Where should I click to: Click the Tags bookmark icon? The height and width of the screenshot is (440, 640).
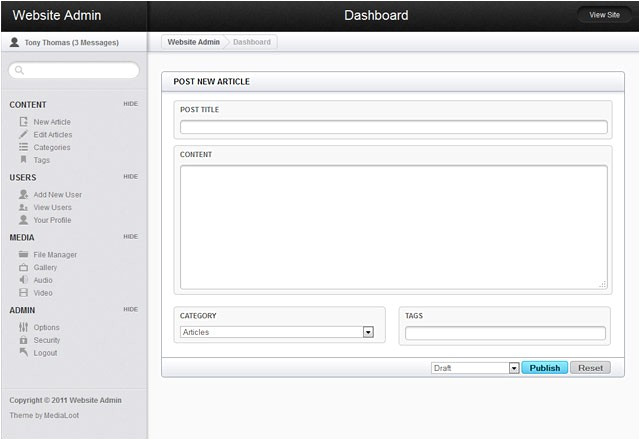24,160
